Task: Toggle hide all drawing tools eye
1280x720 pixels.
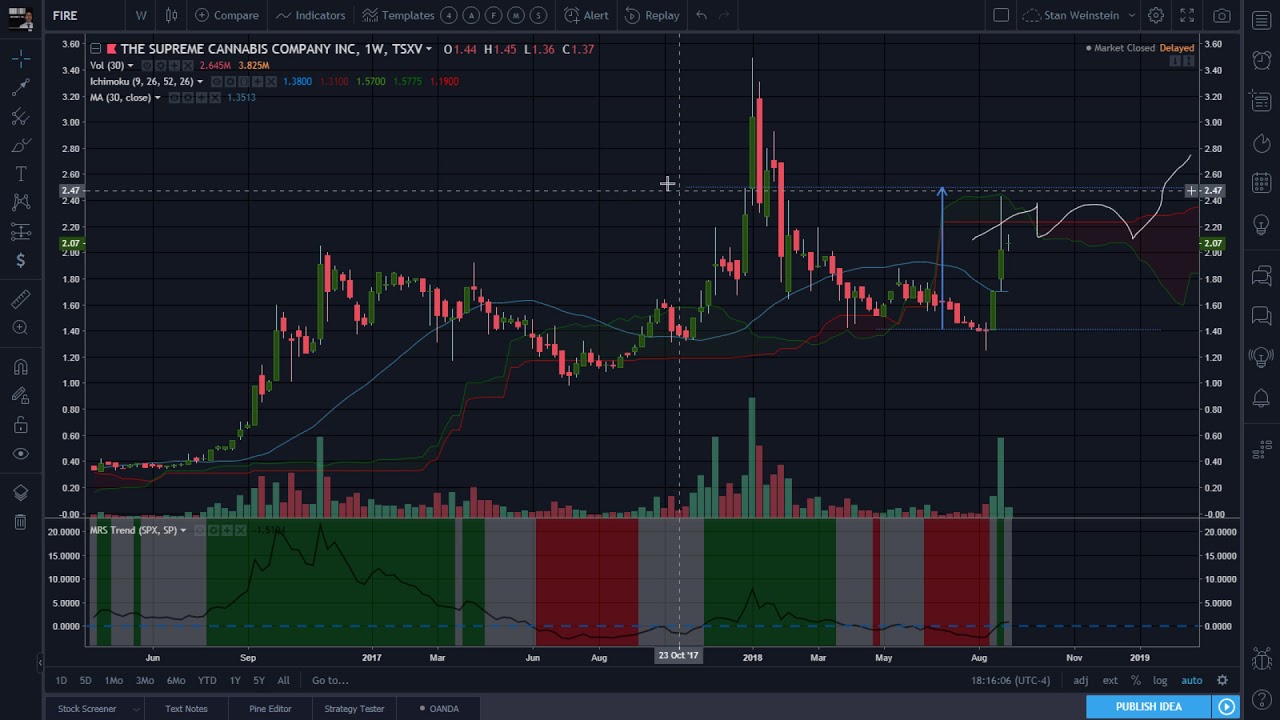Action: point(20,454)
